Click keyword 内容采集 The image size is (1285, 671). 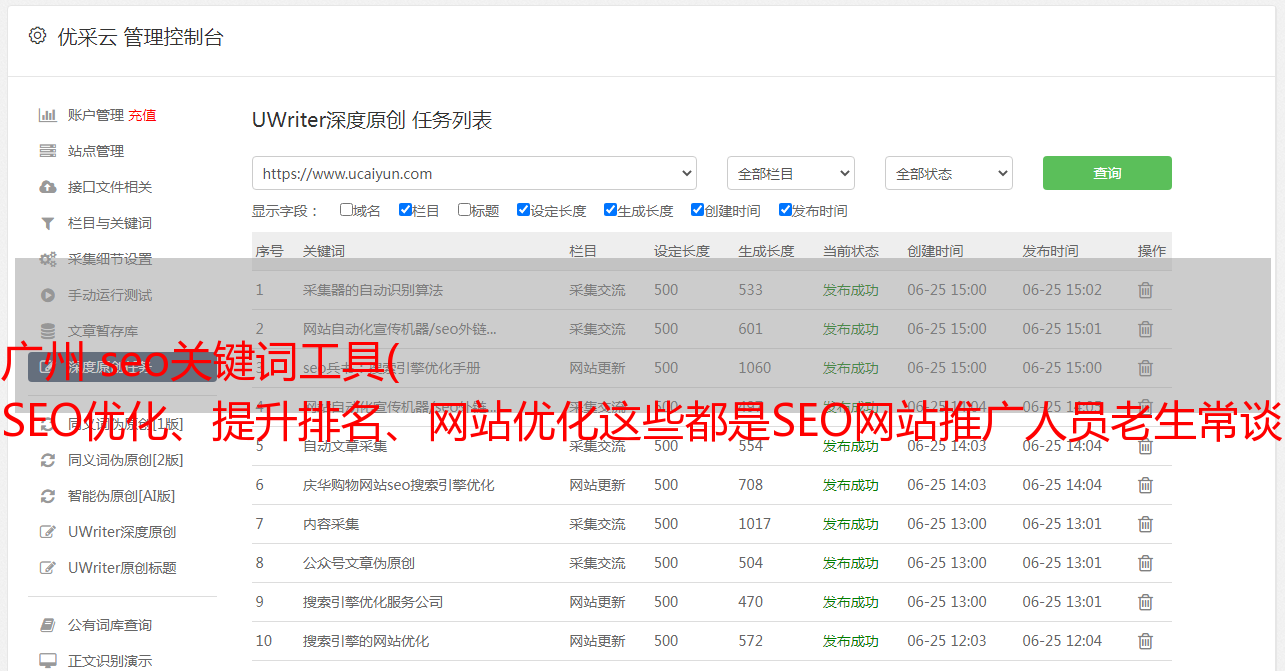[x=331, y=524]
